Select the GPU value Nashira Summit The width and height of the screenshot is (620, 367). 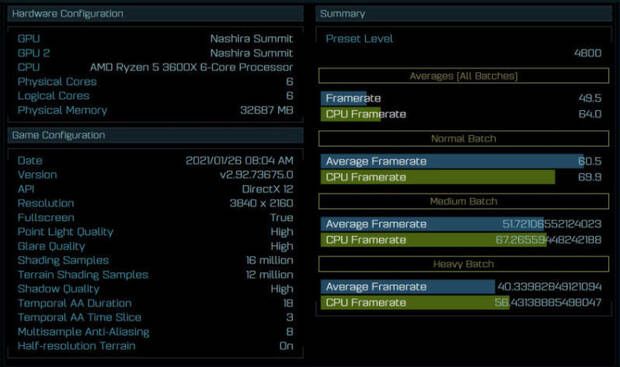click(251, 39)
